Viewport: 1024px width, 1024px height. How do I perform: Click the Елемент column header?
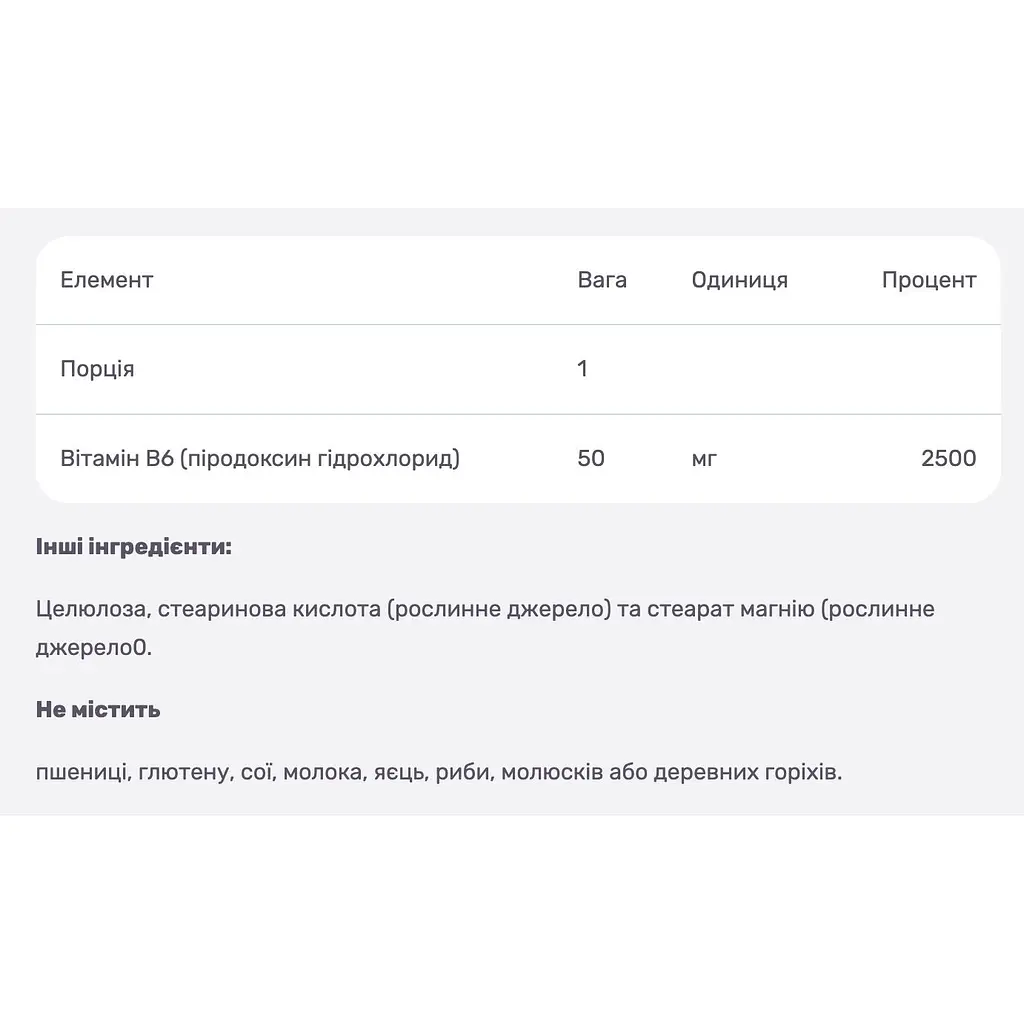point(106,280)
